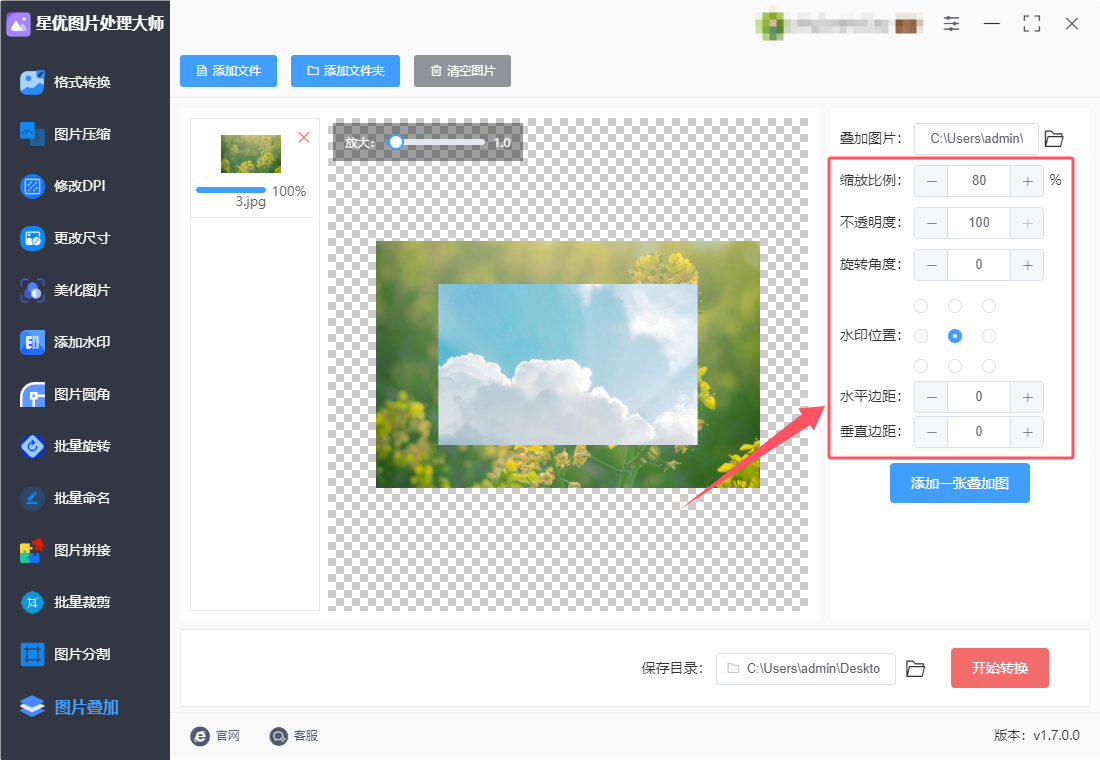Start conversion with 开始转换 button
The height and width of the screenshot is (760, 1100).
tap(1000, 668)
